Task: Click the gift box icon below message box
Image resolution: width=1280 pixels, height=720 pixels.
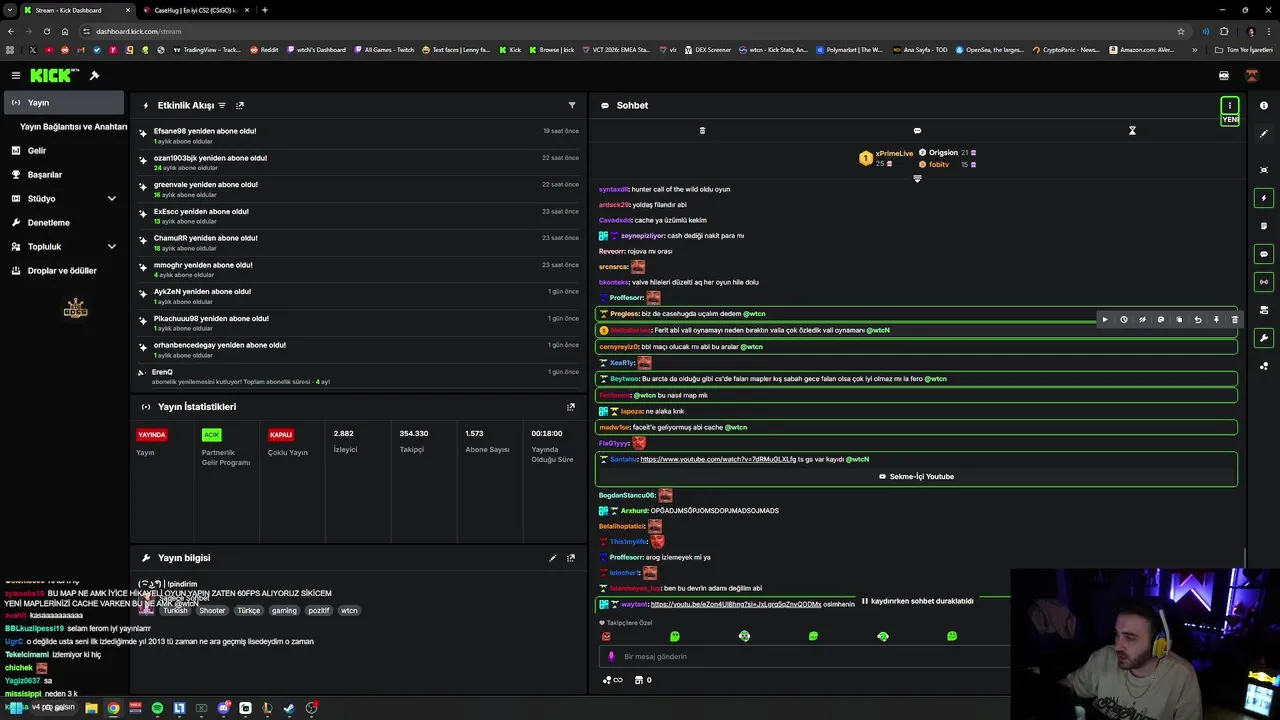Action: (x=639, y=680)
